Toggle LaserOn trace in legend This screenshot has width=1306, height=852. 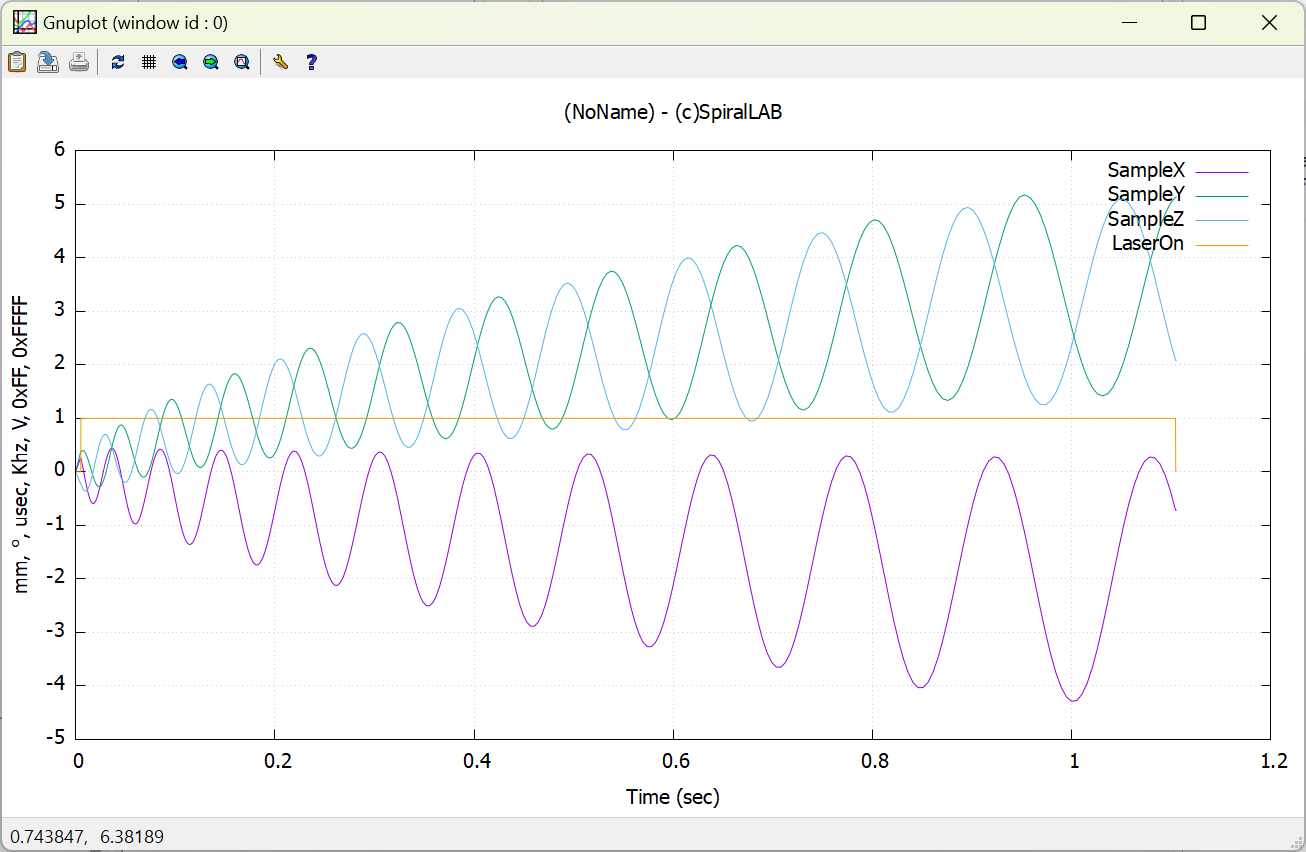(1147, 243)
